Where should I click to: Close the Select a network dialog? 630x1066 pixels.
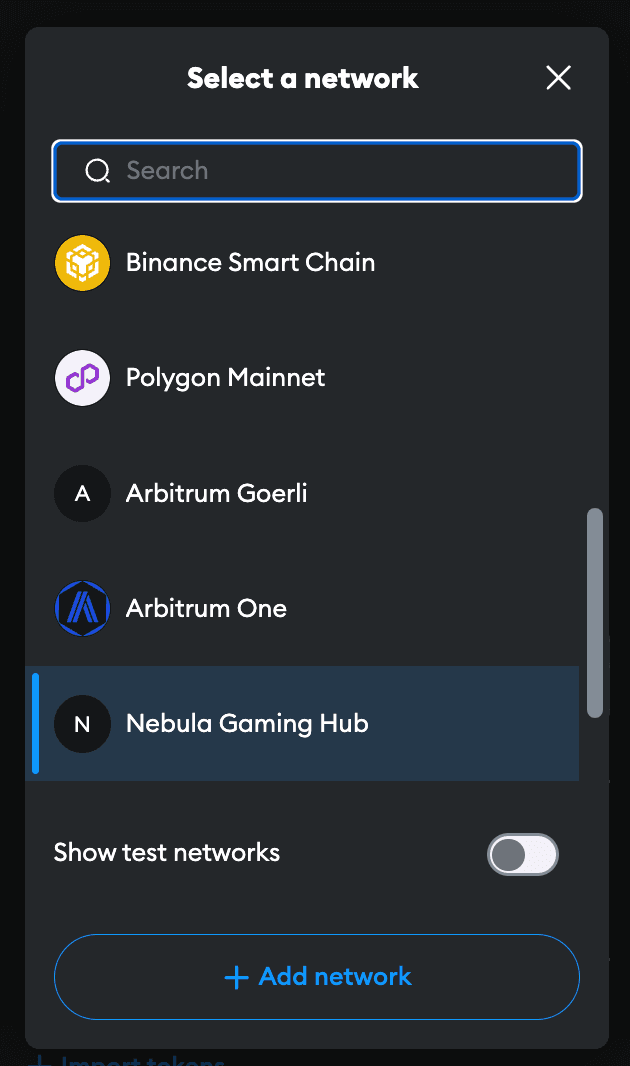(x=558, y=78)
